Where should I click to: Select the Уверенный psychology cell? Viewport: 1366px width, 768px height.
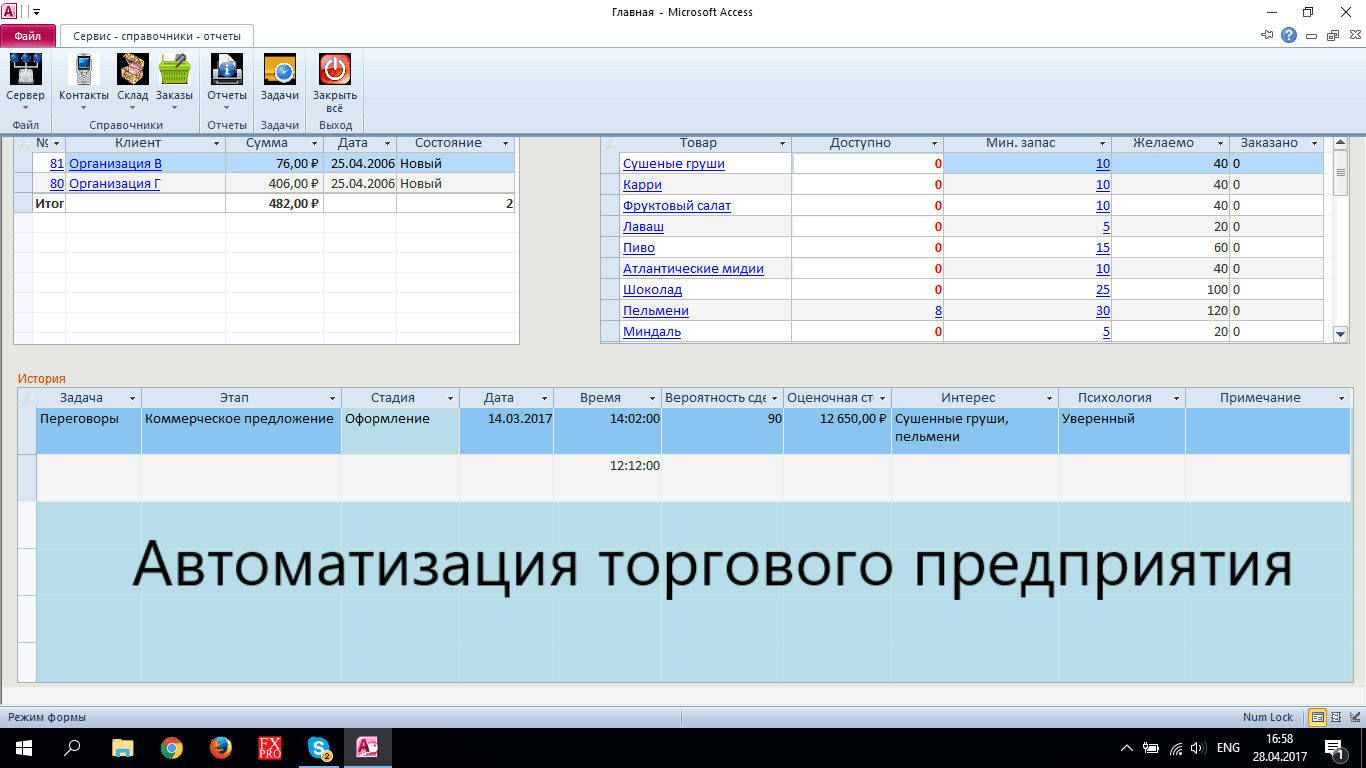pyautogui.click(x=1122, y=431)
